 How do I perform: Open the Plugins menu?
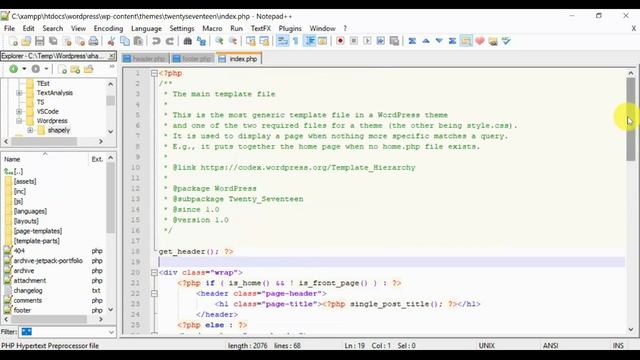pos(290,28)
